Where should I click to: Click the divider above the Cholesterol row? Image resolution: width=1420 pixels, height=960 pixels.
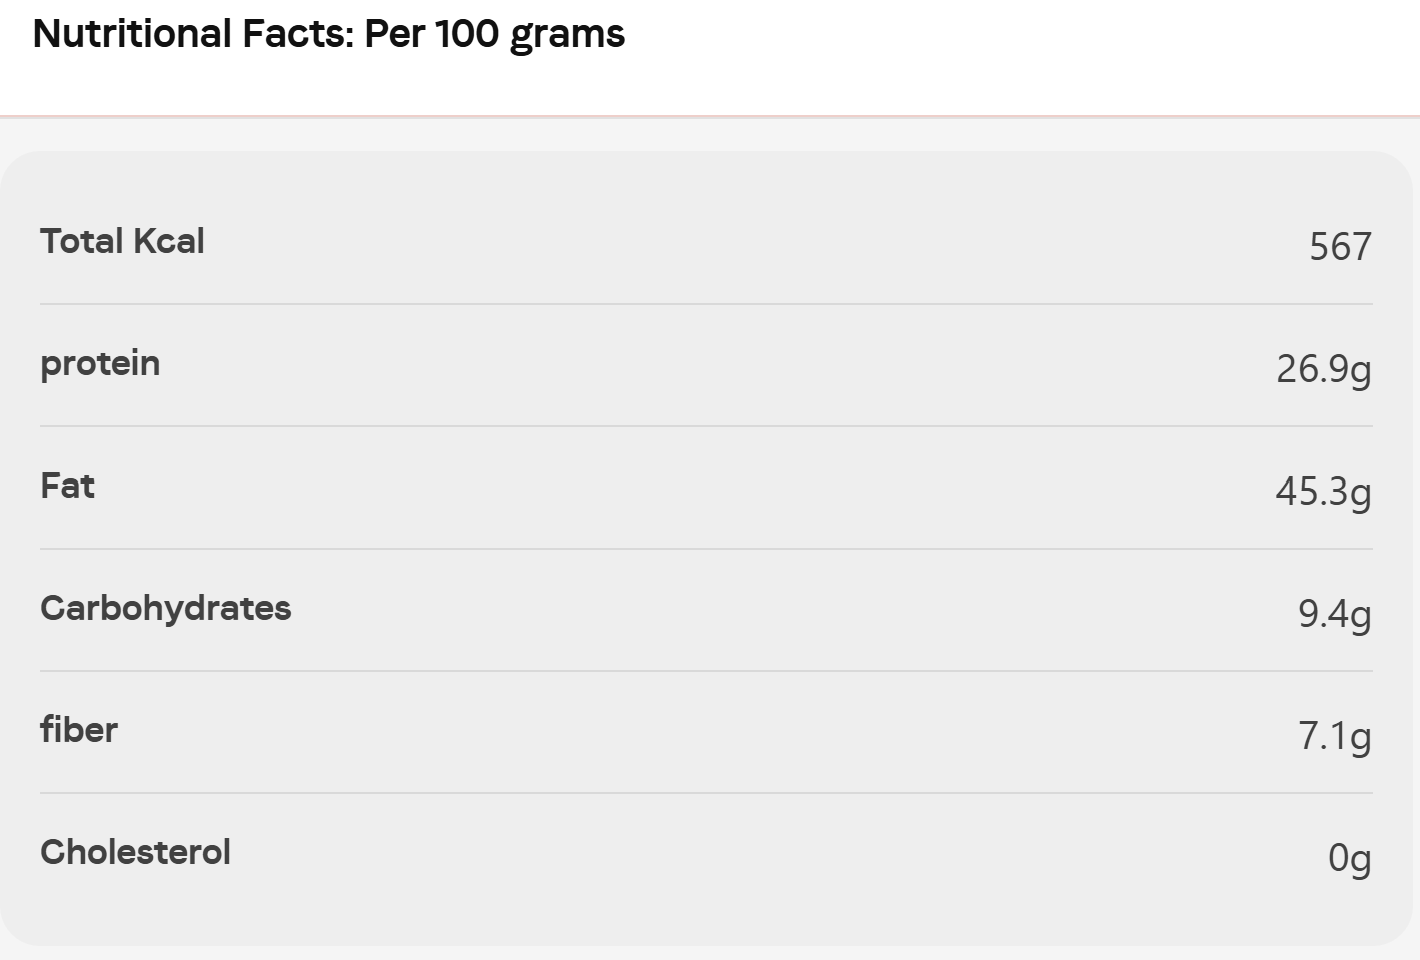706,793
